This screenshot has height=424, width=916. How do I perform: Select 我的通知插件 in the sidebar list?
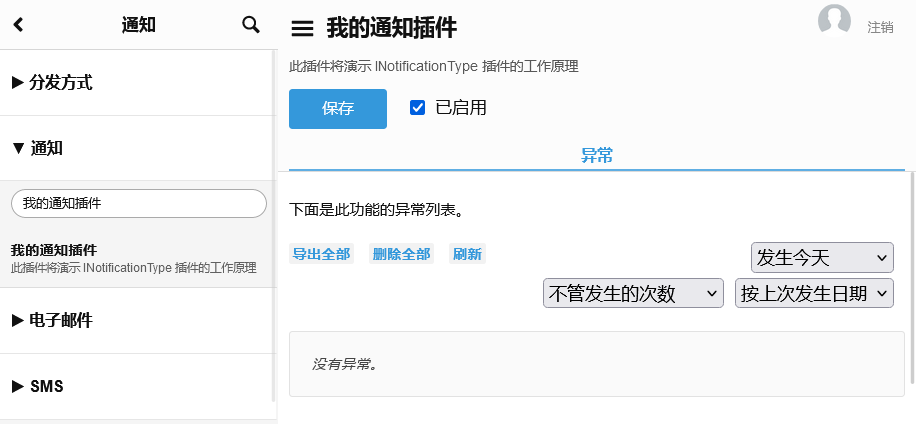coord(68,250)
